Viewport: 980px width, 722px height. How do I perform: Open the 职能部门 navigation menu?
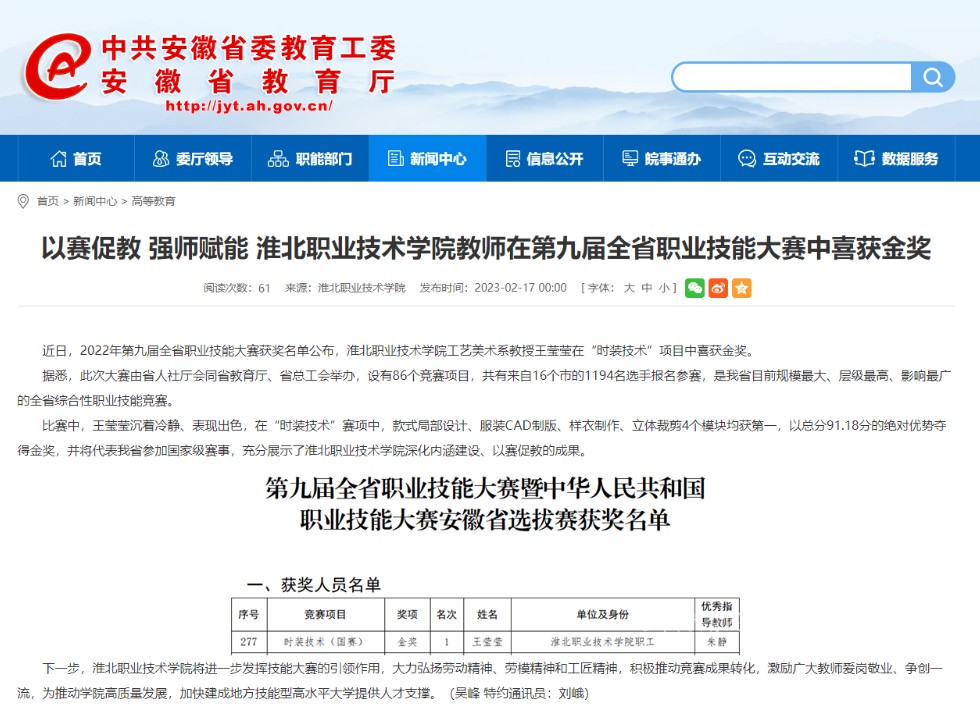[x=310, y=159]
